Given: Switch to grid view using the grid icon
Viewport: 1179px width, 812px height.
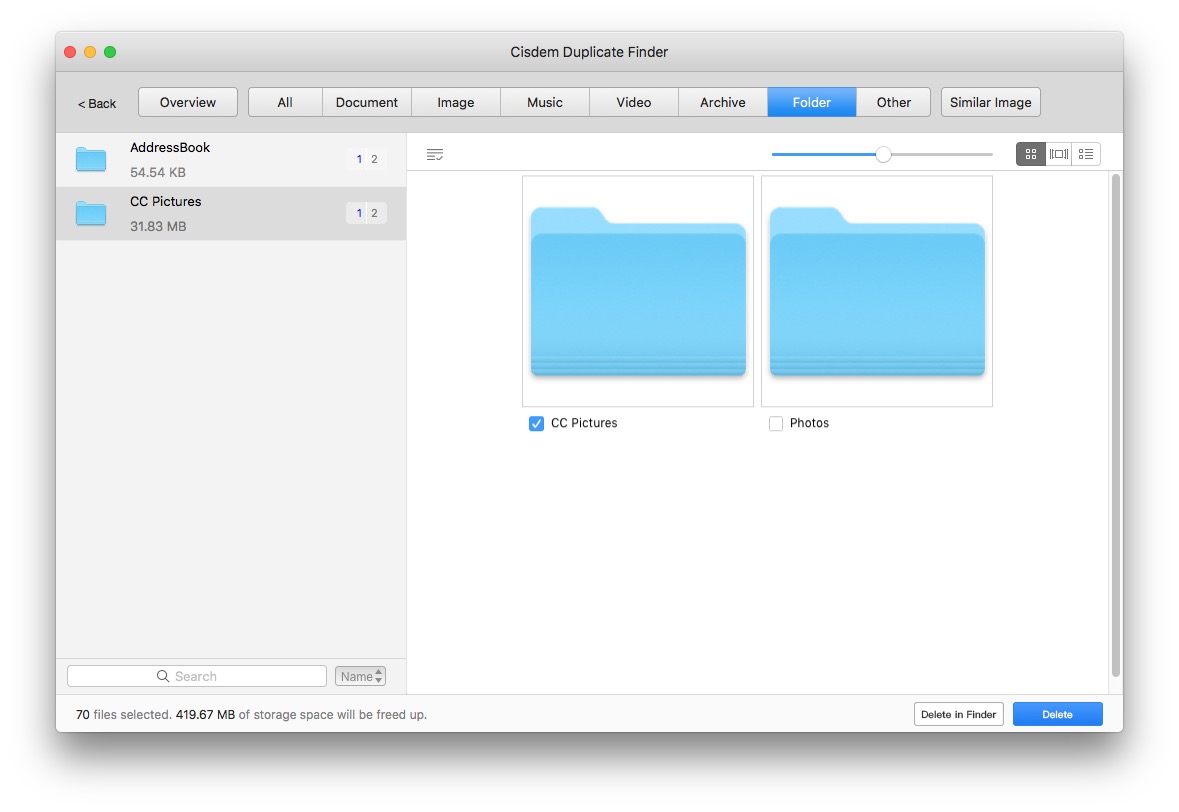Looking at the screenshot, I should [x=1030, y=153].
